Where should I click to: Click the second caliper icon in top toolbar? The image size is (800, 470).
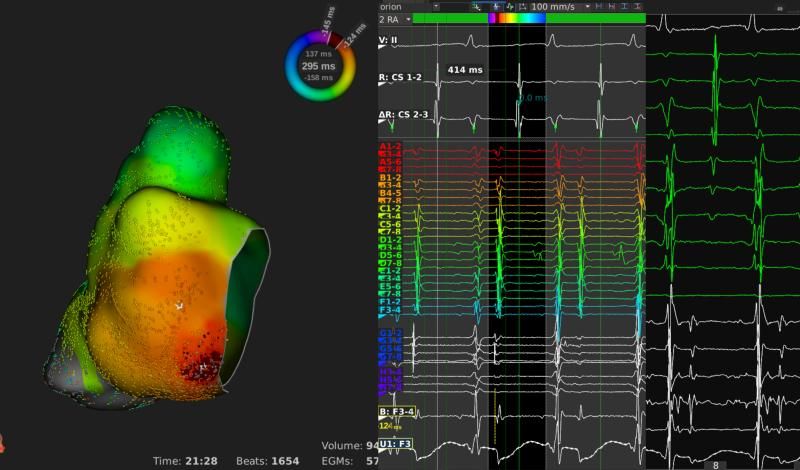611,6
